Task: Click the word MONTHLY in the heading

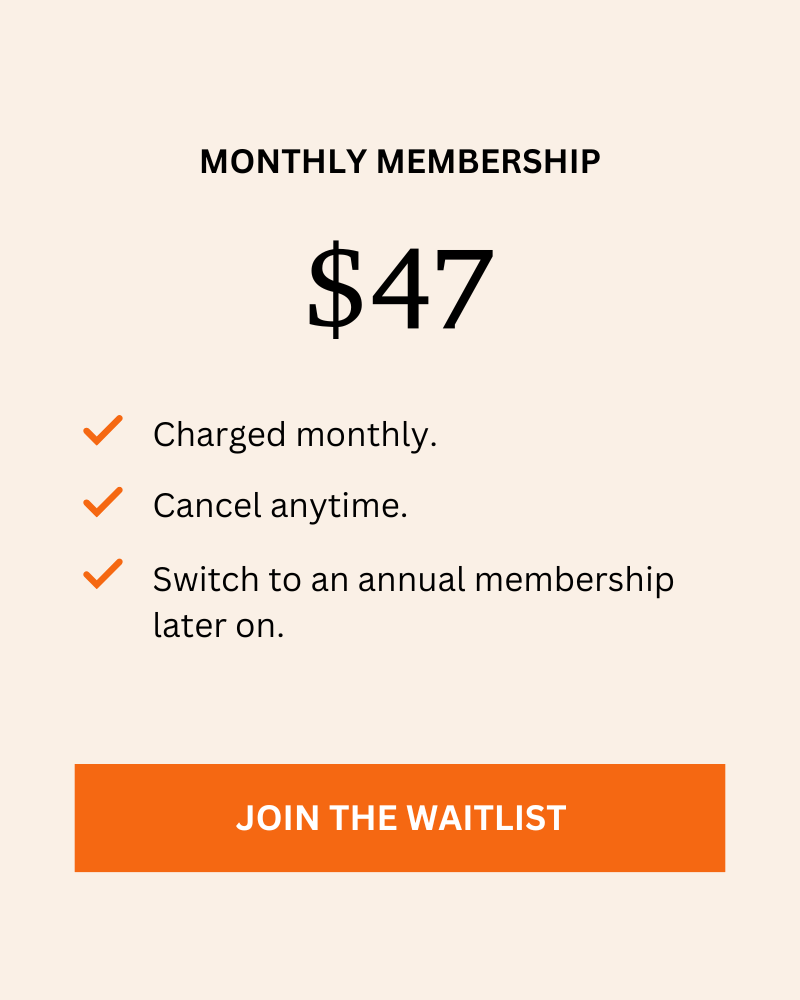Action: [x=283, y=161]
